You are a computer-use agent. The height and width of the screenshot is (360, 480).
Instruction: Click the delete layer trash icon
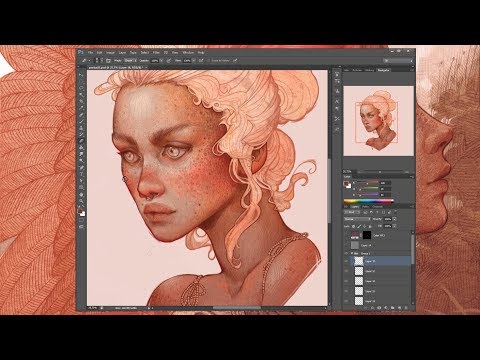(x=406, y=308)
